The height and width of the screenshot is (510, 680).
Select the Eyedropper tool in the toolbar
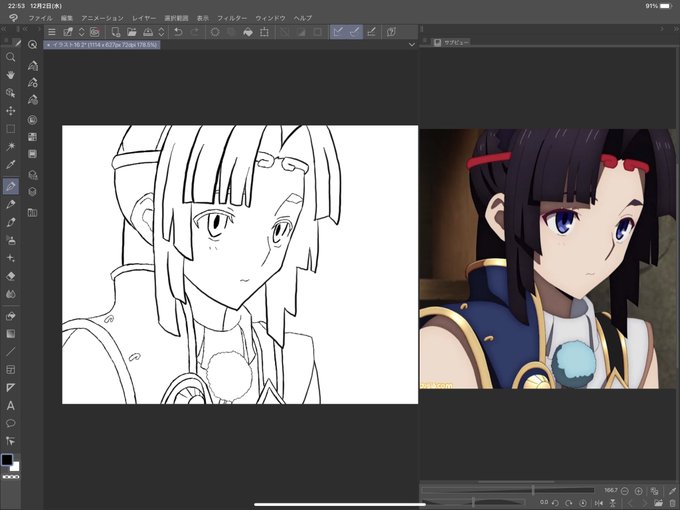point(11,164)
